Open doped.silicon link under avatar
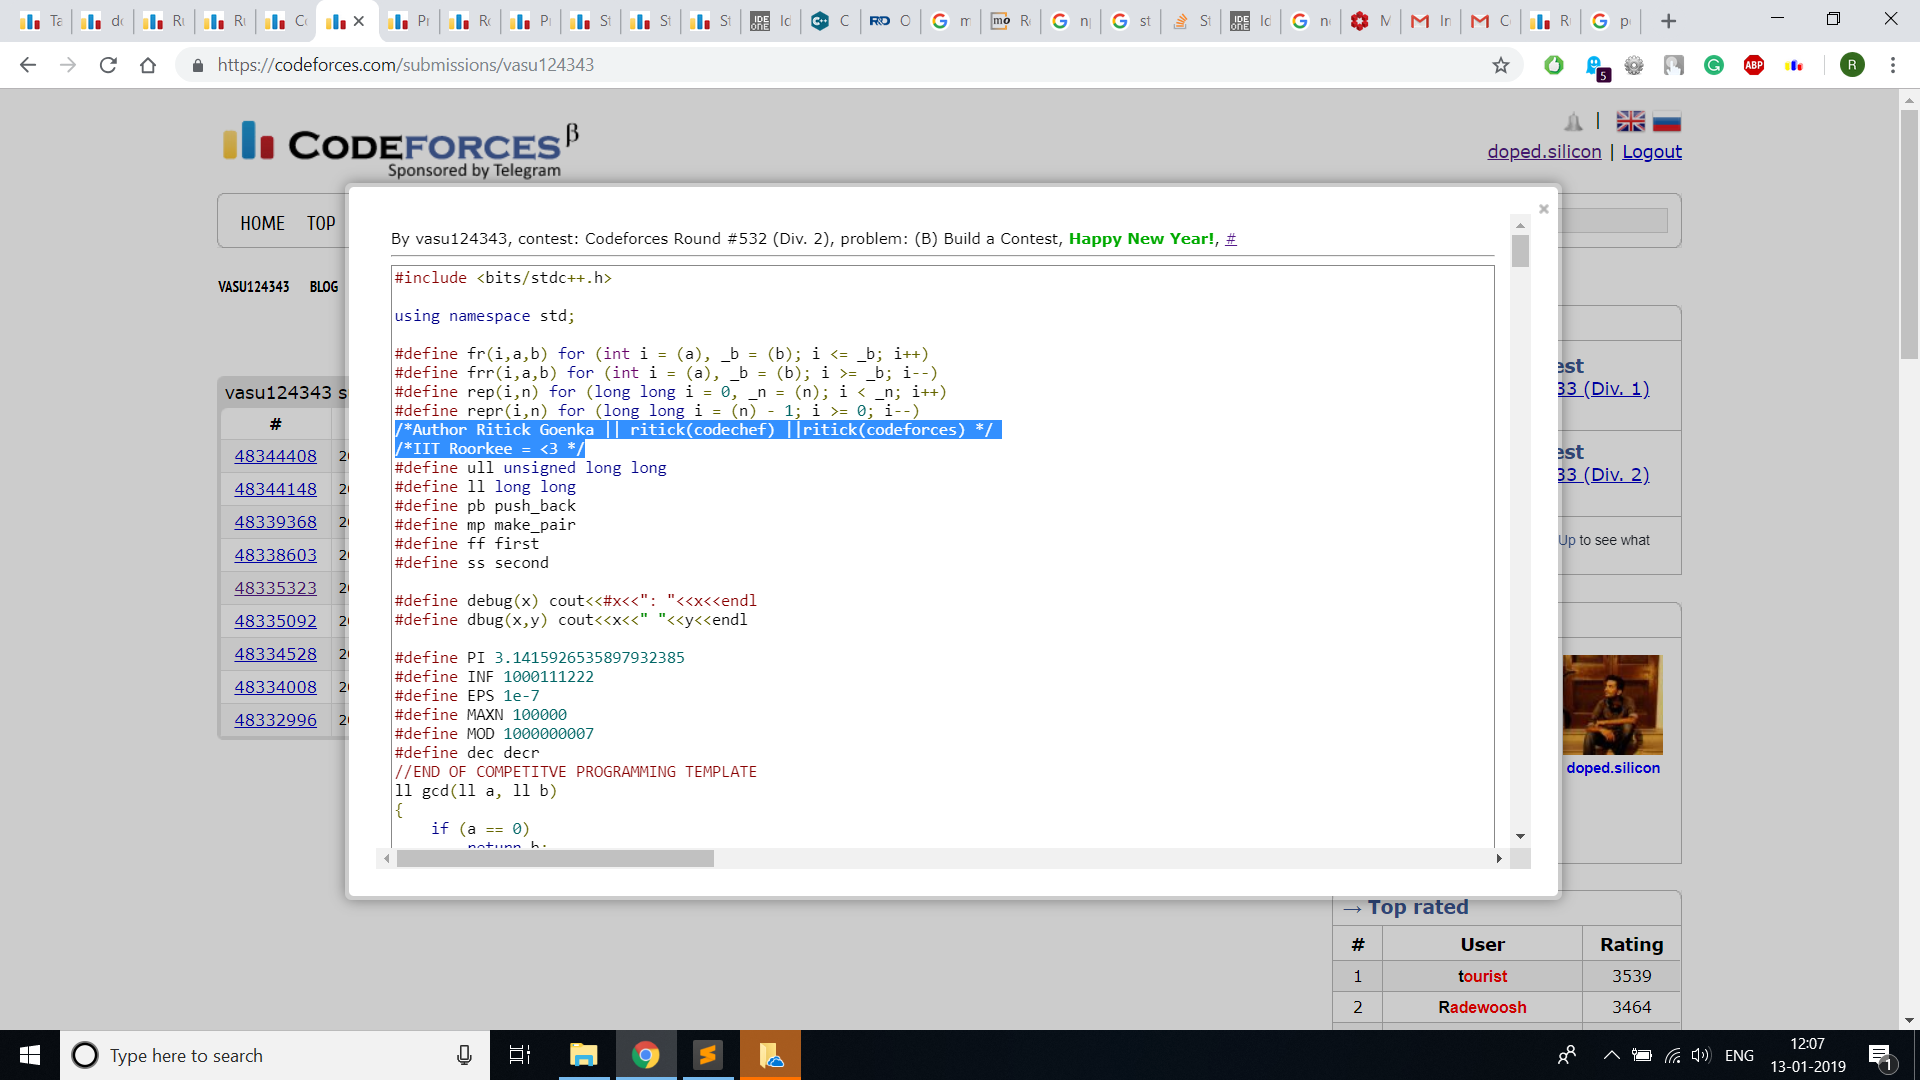Screen dimensions: 1920x1080 pyautogui.click(x=1612, y=768)
